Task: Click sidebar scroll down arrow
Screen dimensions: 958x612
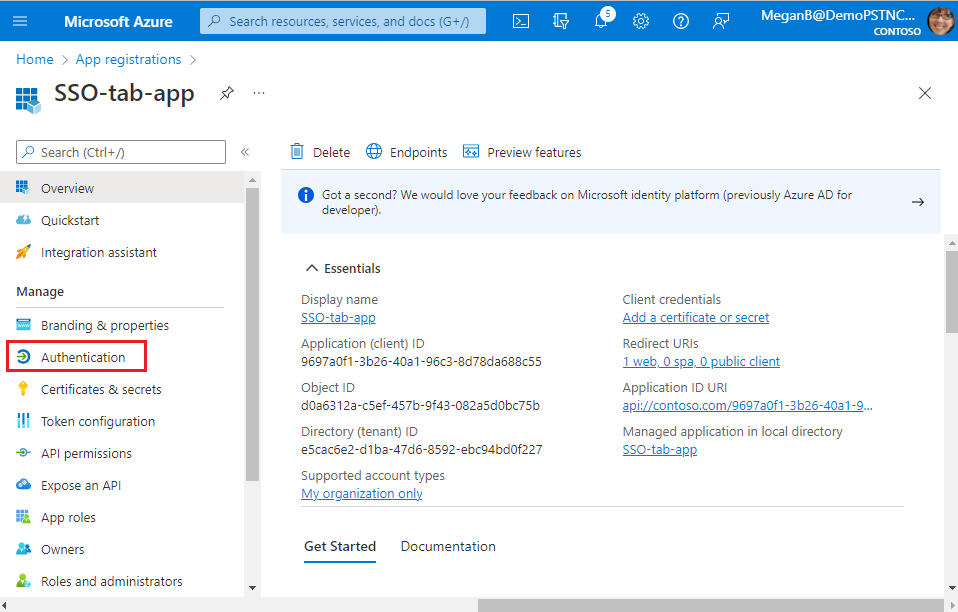Action: click(252, 588)
